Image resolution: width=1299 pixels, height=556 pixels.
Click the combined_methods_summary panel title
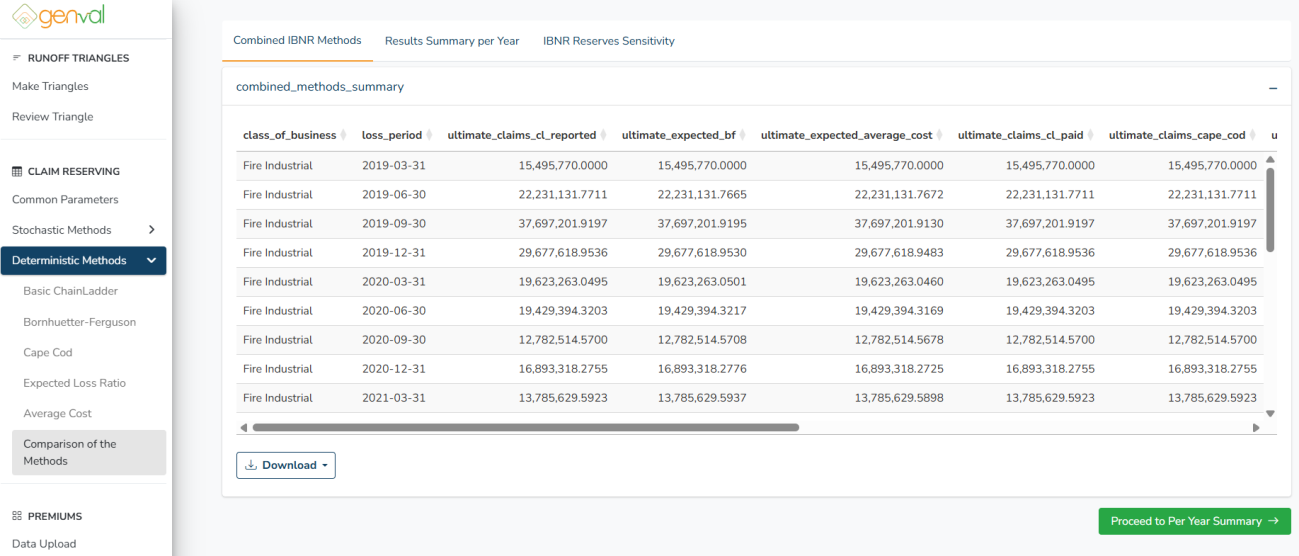pyautogui.click(x=320, y=87)
